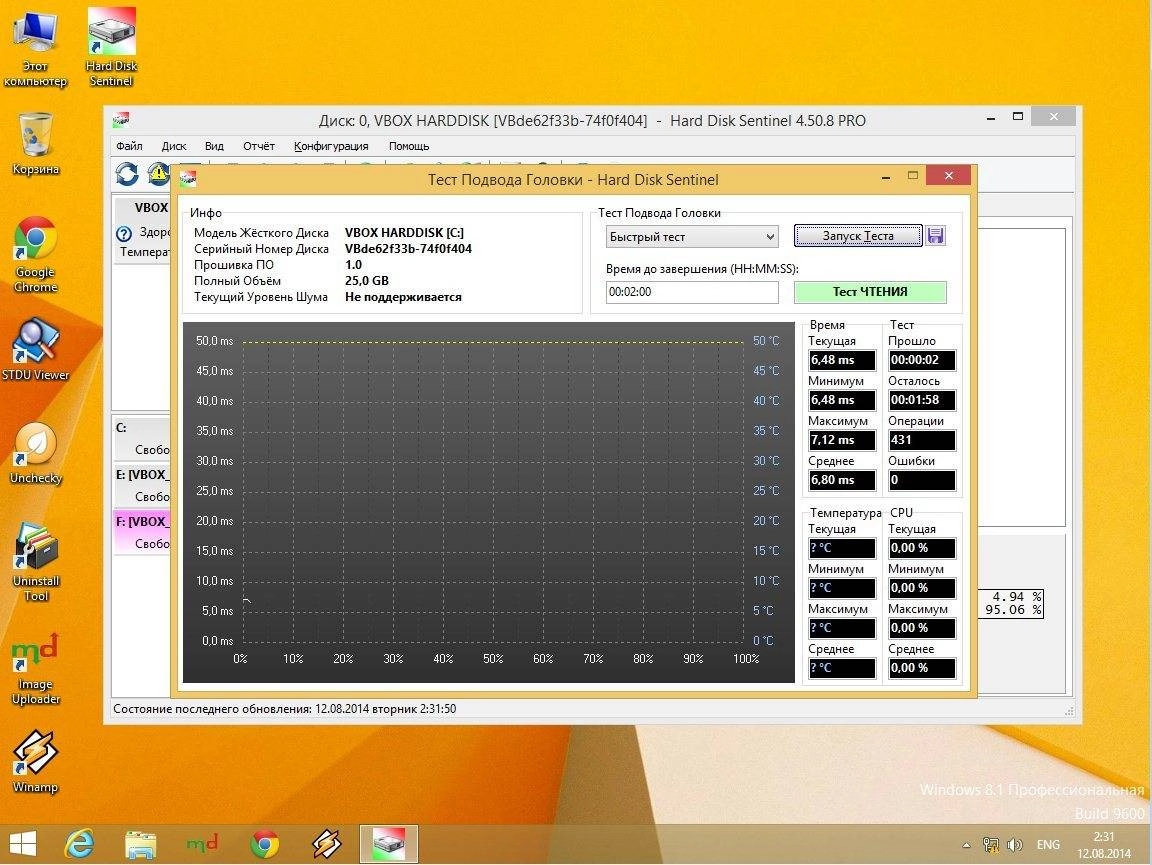Select the highlighted F: [VBOX_ drive row
The width and height of the screenshot is (1152, 865).
click(142, 532)
